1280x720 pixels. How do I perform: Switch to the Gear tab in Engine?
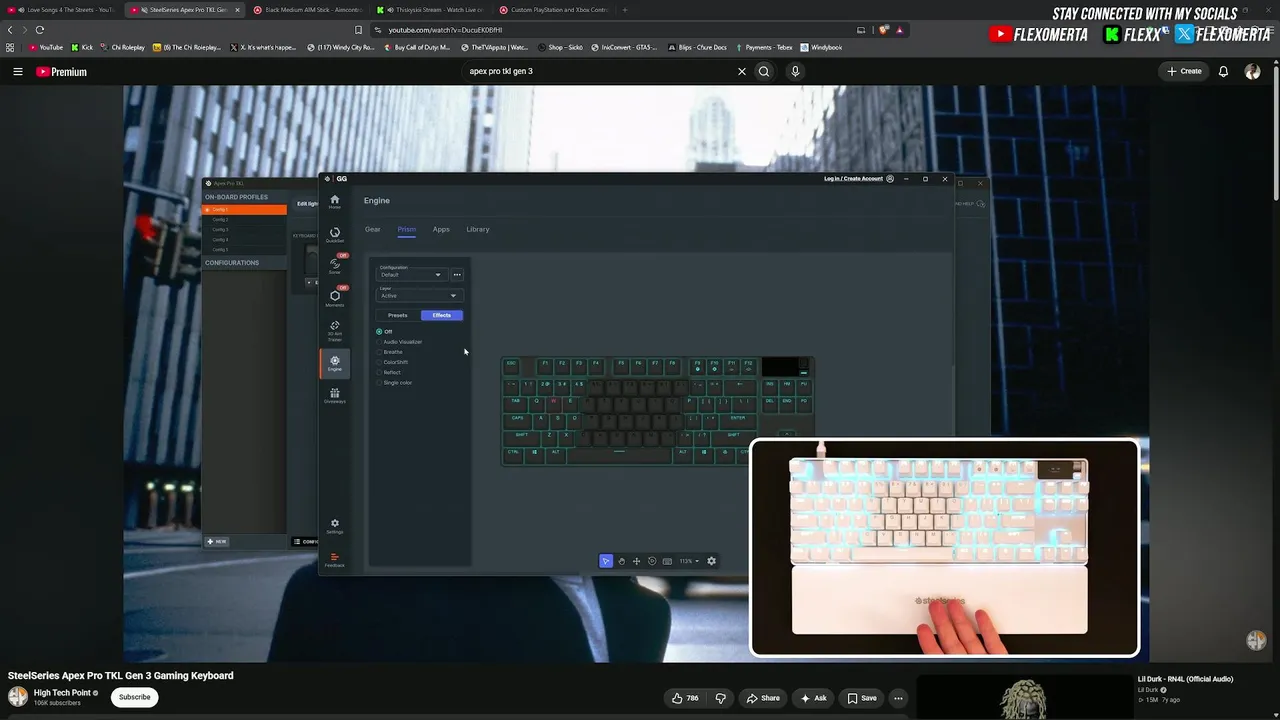point(372,230)
